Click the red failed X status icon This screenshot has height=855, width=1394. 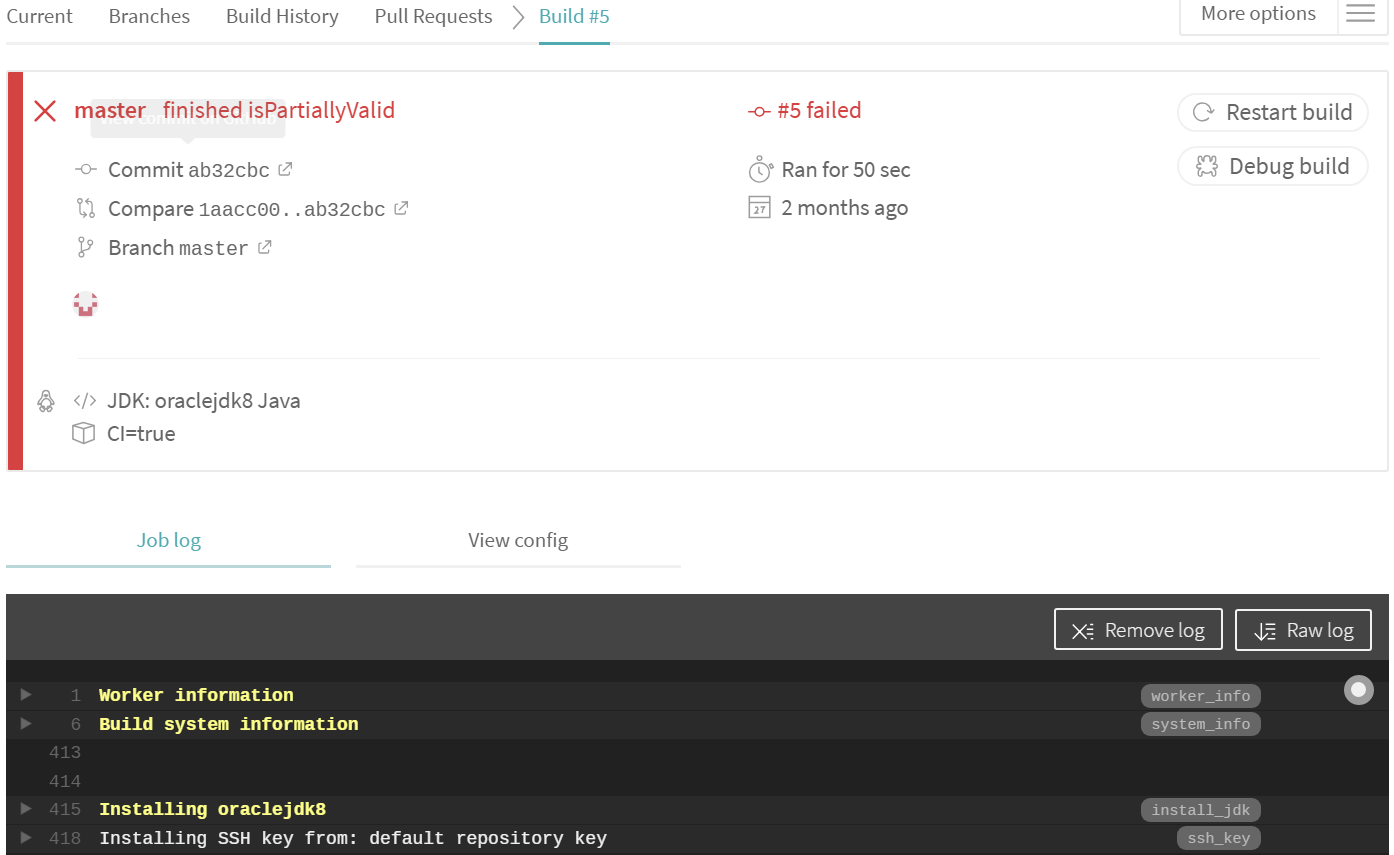[x=45, y=111]
